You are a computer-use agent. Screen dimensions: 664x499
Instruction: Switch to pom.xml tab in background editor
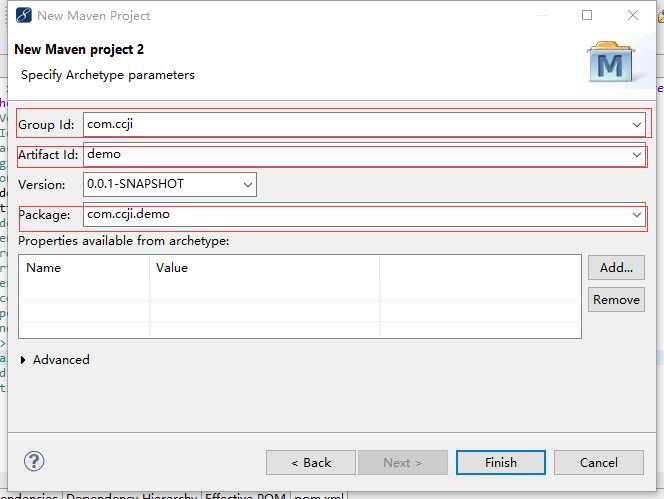[x=318, y=495]
